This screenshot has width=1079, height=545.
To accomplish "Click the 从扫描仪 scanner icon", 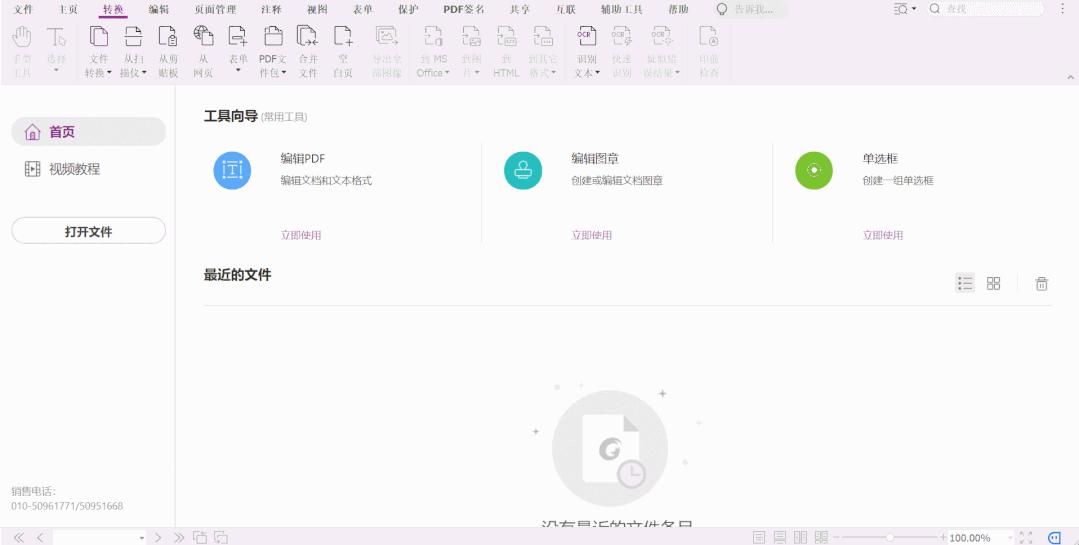I will click(133, 36).
